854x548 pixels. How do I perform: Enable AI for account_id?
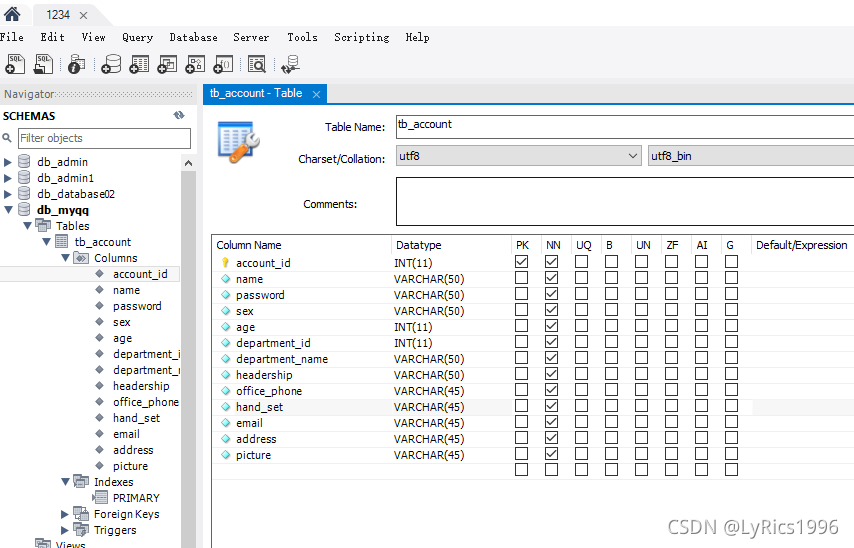pyautogui.click(x=701, y=261)
